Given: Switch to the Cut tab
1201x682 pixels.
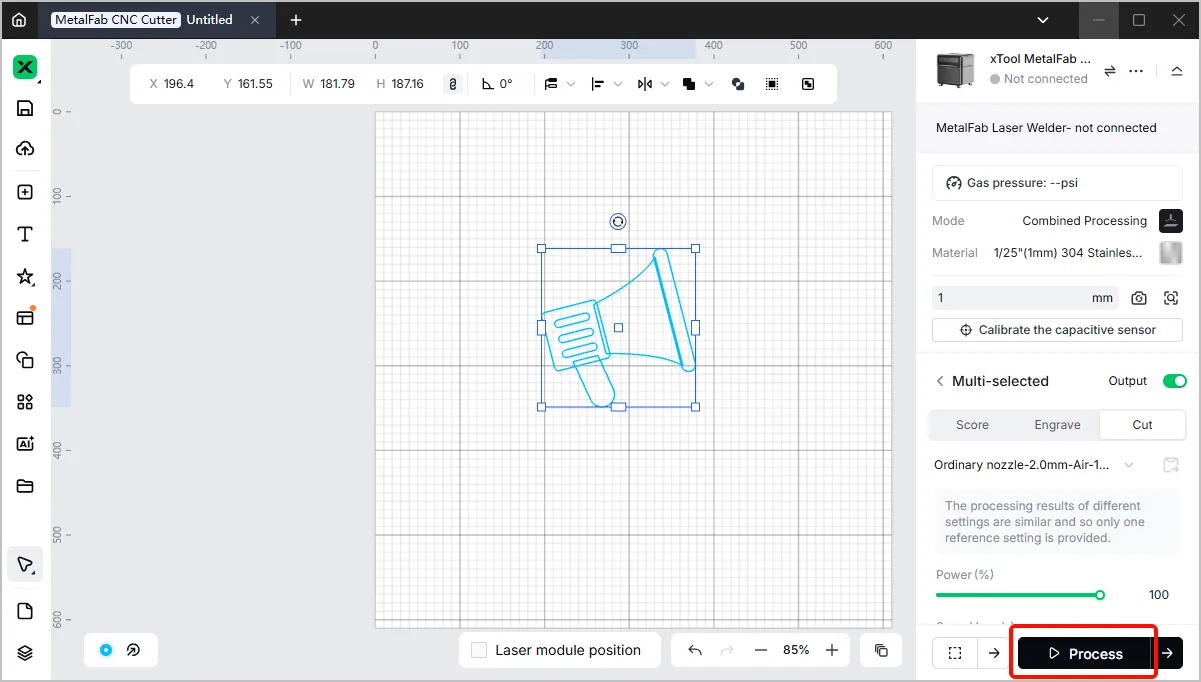Looking at the screenshot, I should point(1142,425).
